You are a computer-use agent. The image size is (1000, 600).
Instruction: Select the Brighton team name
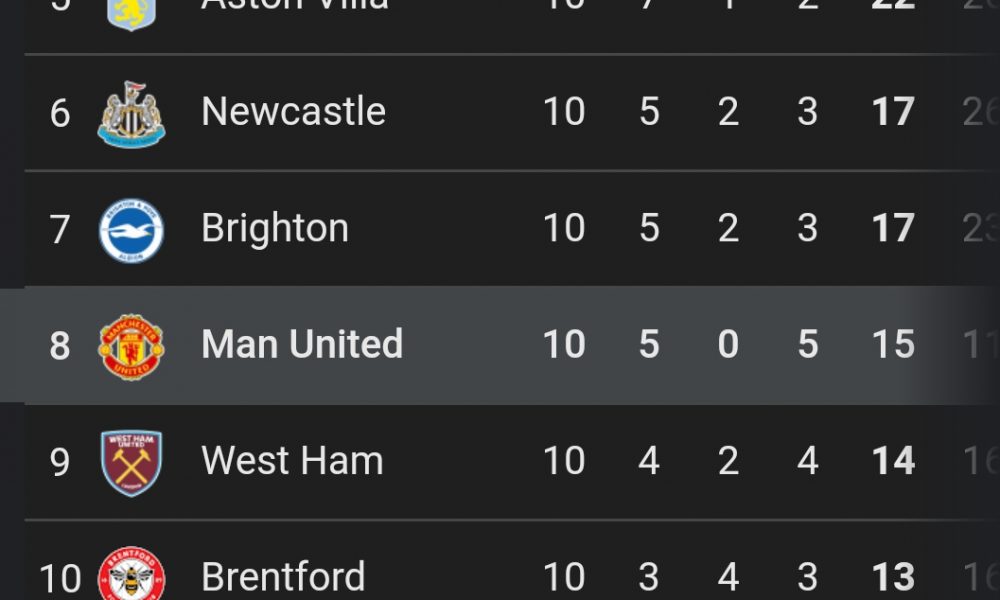[x=275, y=229]
